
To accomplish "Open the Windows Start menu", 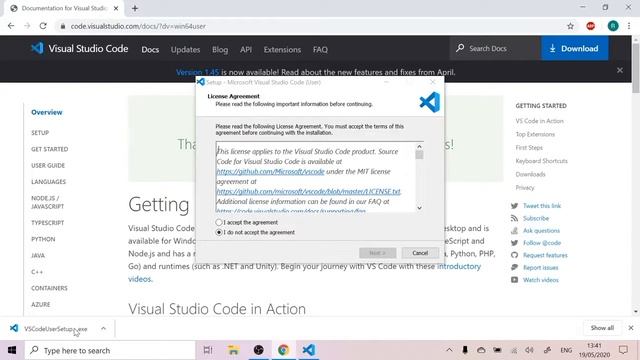I will [x=12, y=350].
